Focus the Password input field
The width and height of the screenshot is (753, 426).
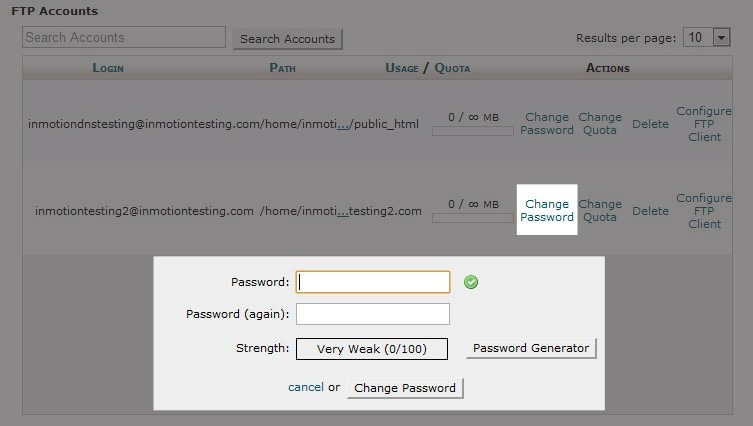pos(373,282)
